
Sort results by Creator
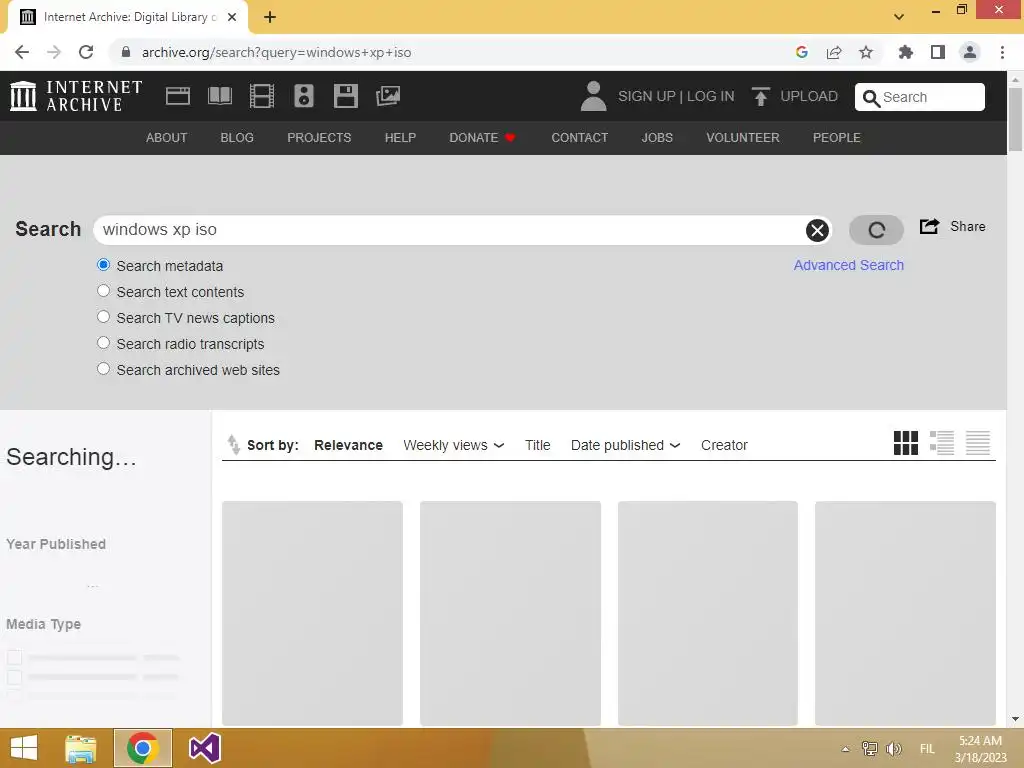click(724, 445)
